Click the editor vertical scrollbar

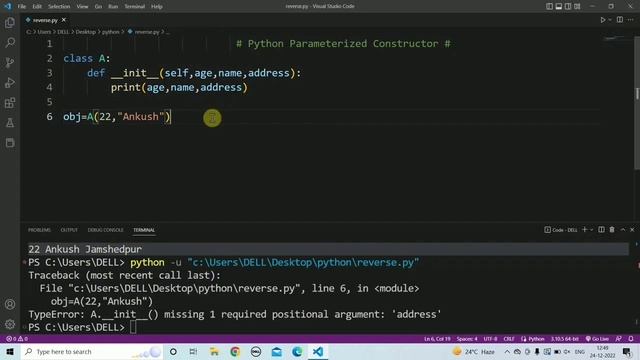tap(637, 102)
